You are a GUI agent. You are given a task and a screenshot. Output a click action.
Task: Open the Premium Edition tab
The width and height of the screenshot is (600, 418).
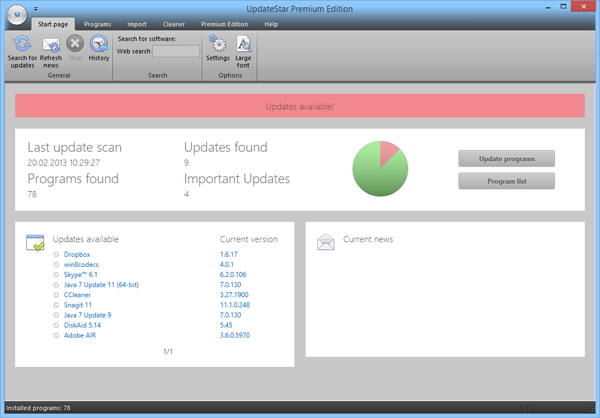pyautogui.click(x=225, y=24)
